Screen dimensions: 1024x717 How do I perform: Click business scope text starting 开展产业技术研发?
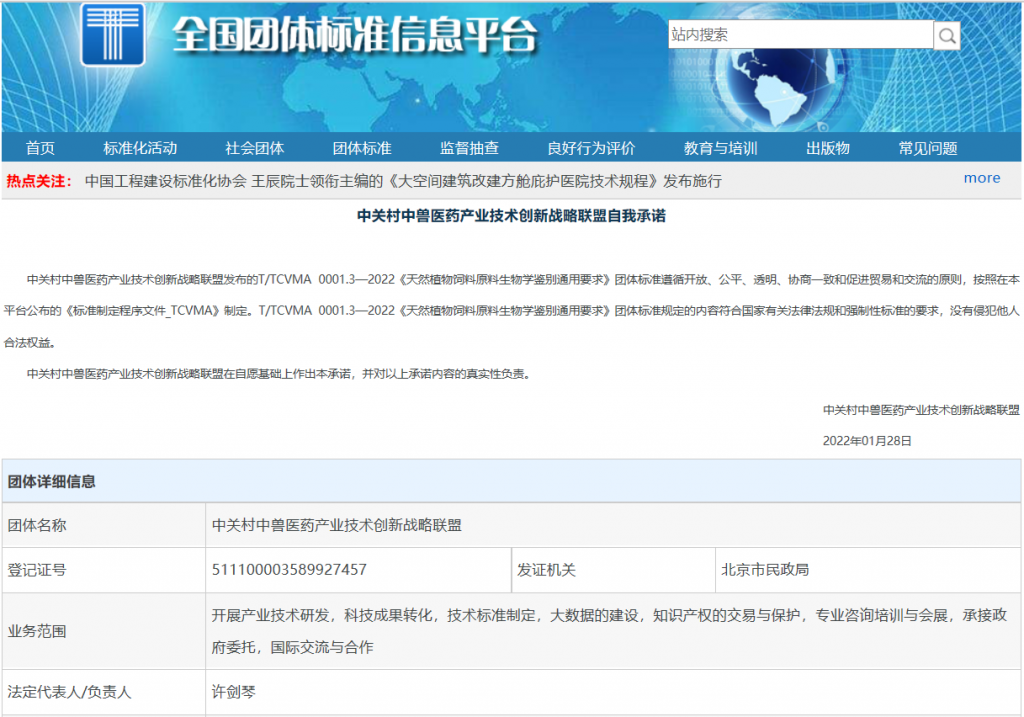[x=609, y=631]
